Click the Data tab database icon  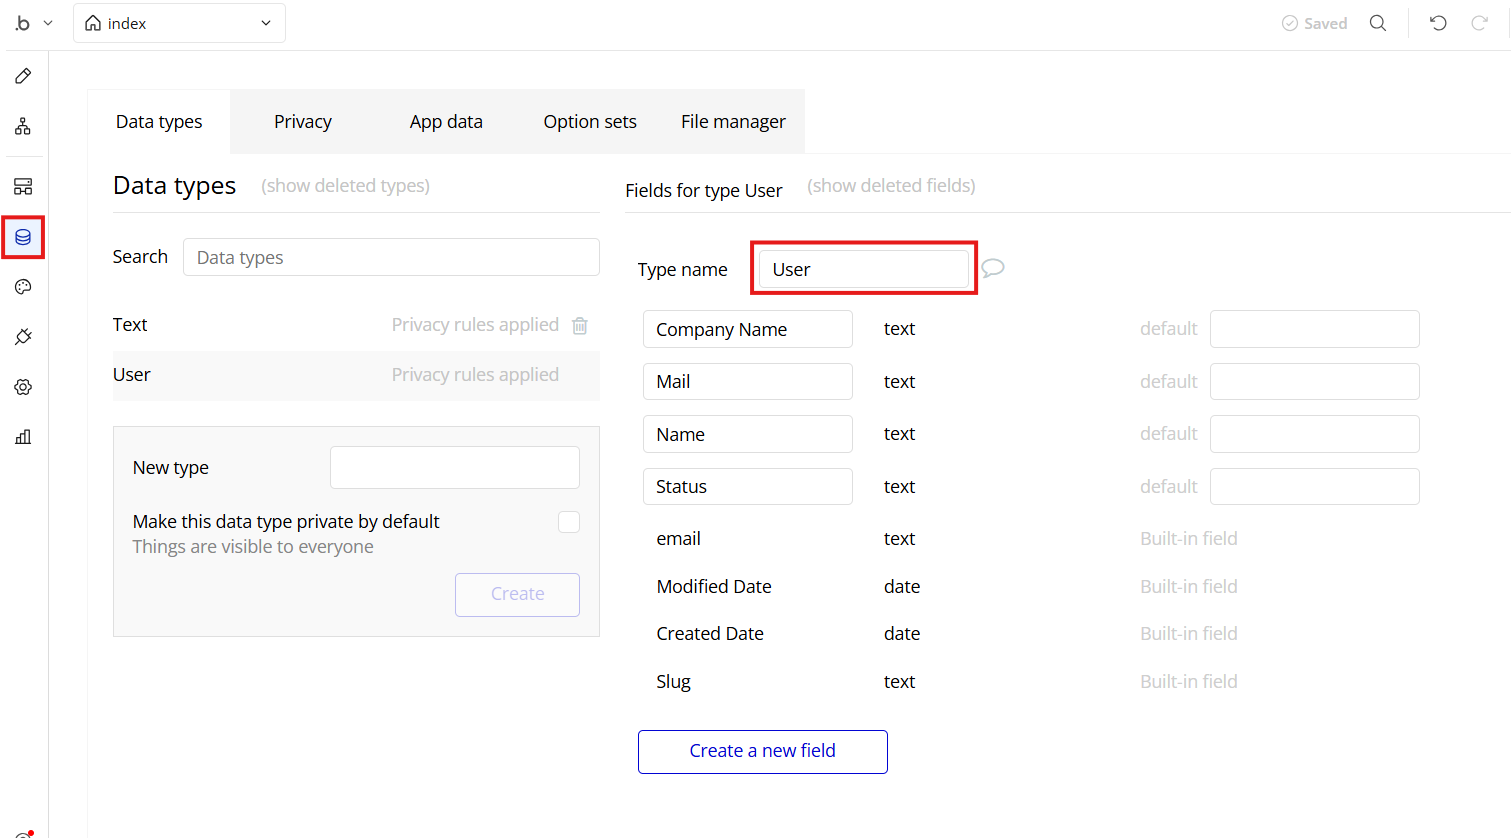pyautogui.click(x=23, y=237)
